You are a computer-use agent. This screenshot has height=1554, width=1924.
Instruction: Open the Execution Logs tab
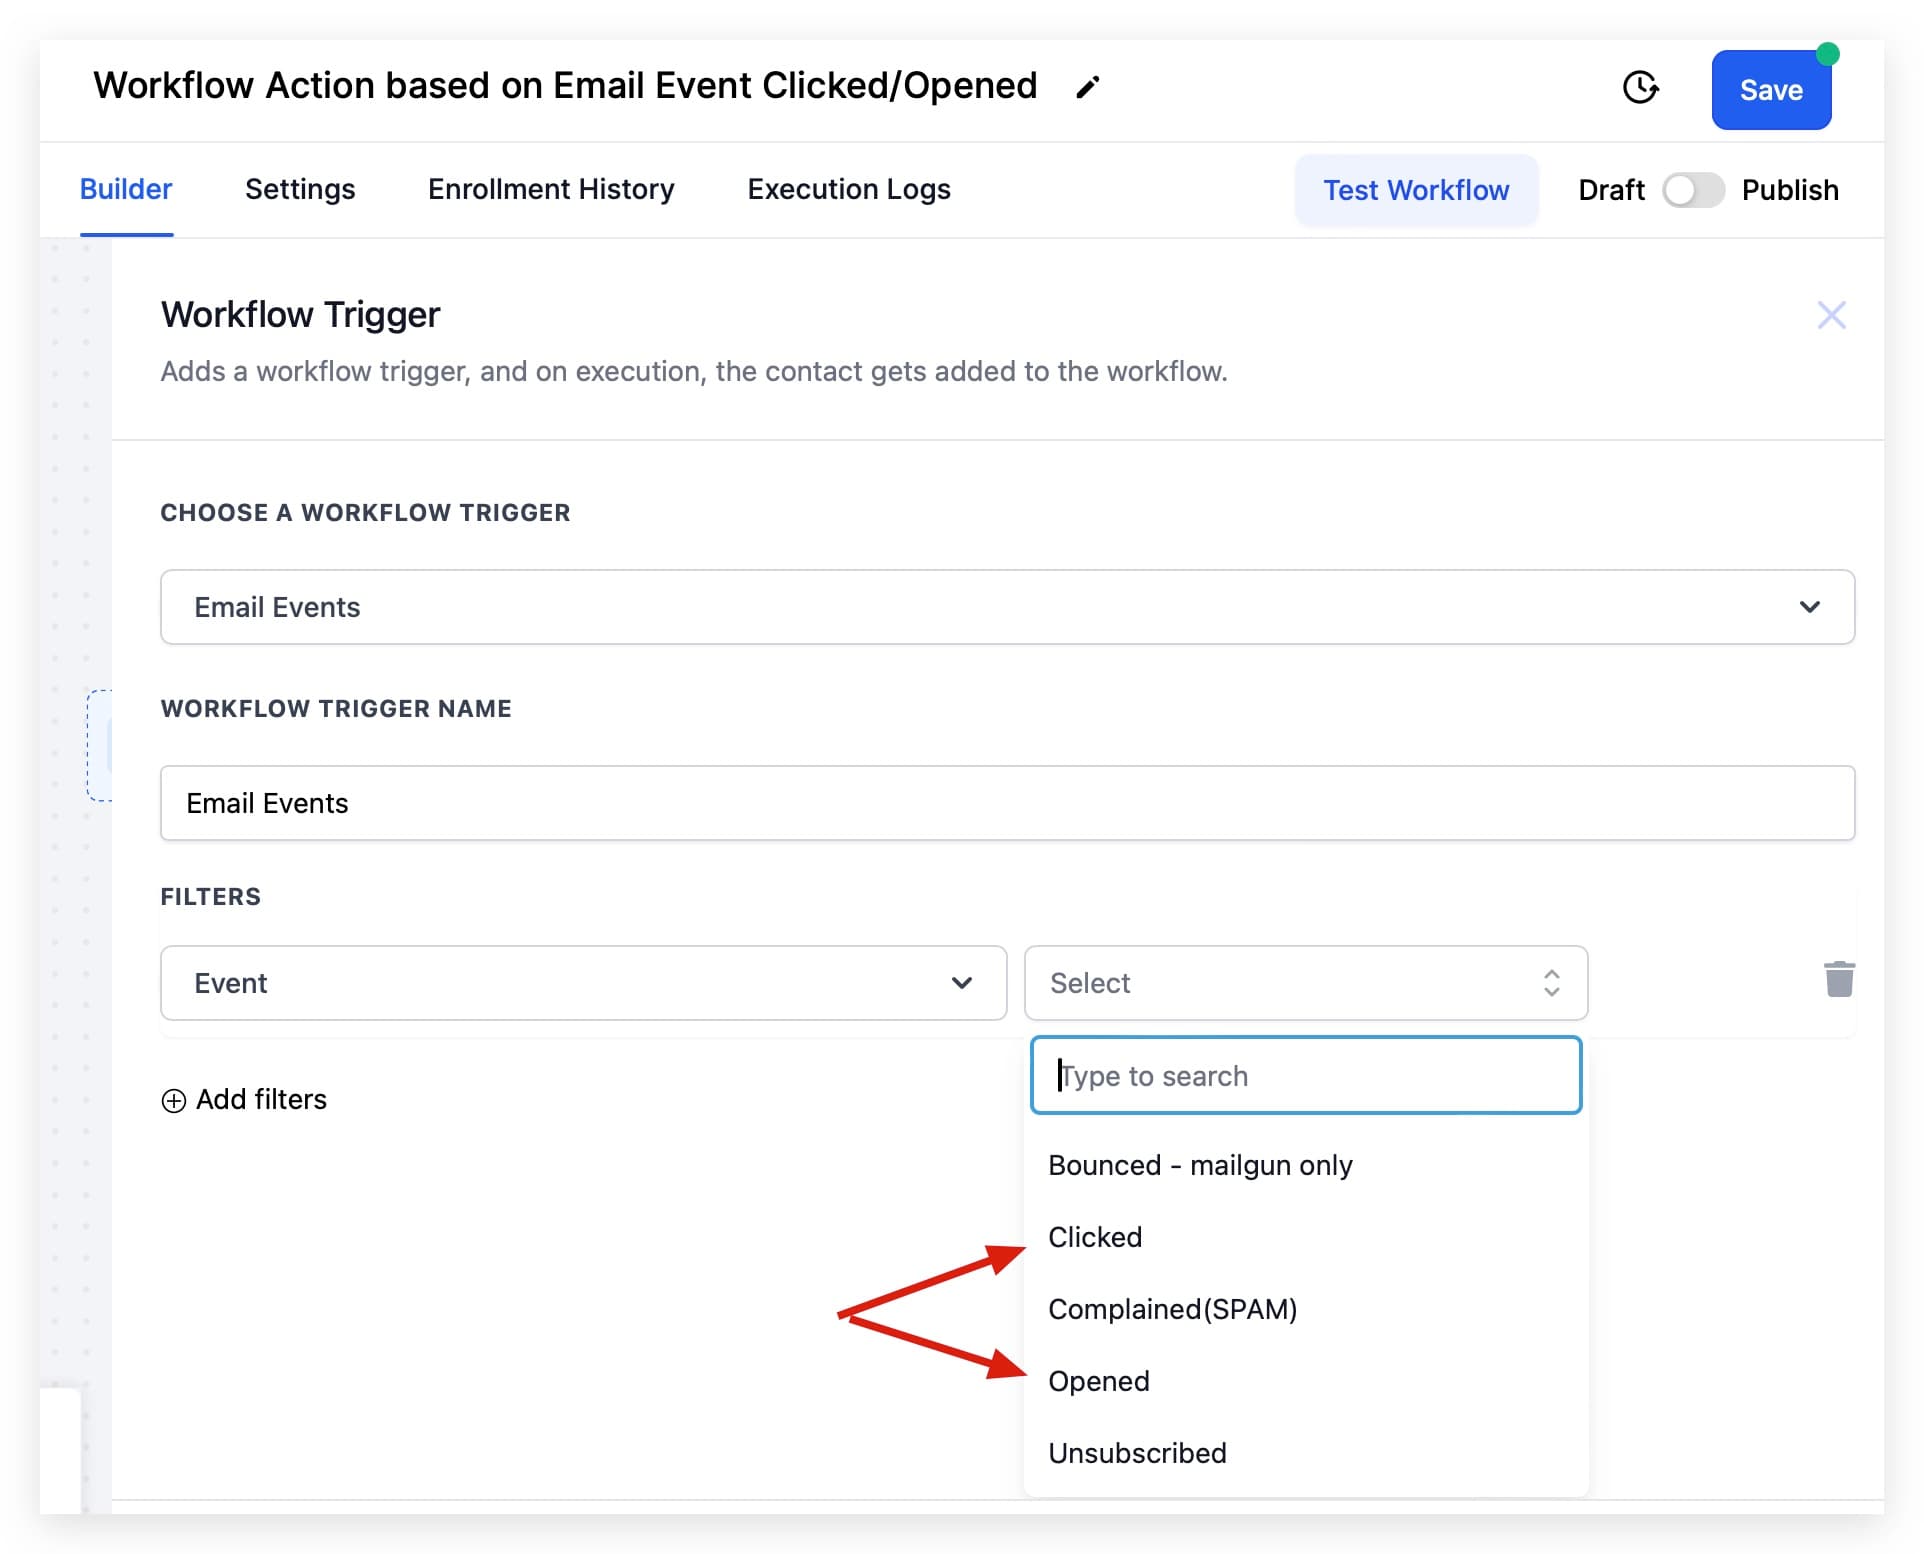pyautogui.click(x=848, y=189)
